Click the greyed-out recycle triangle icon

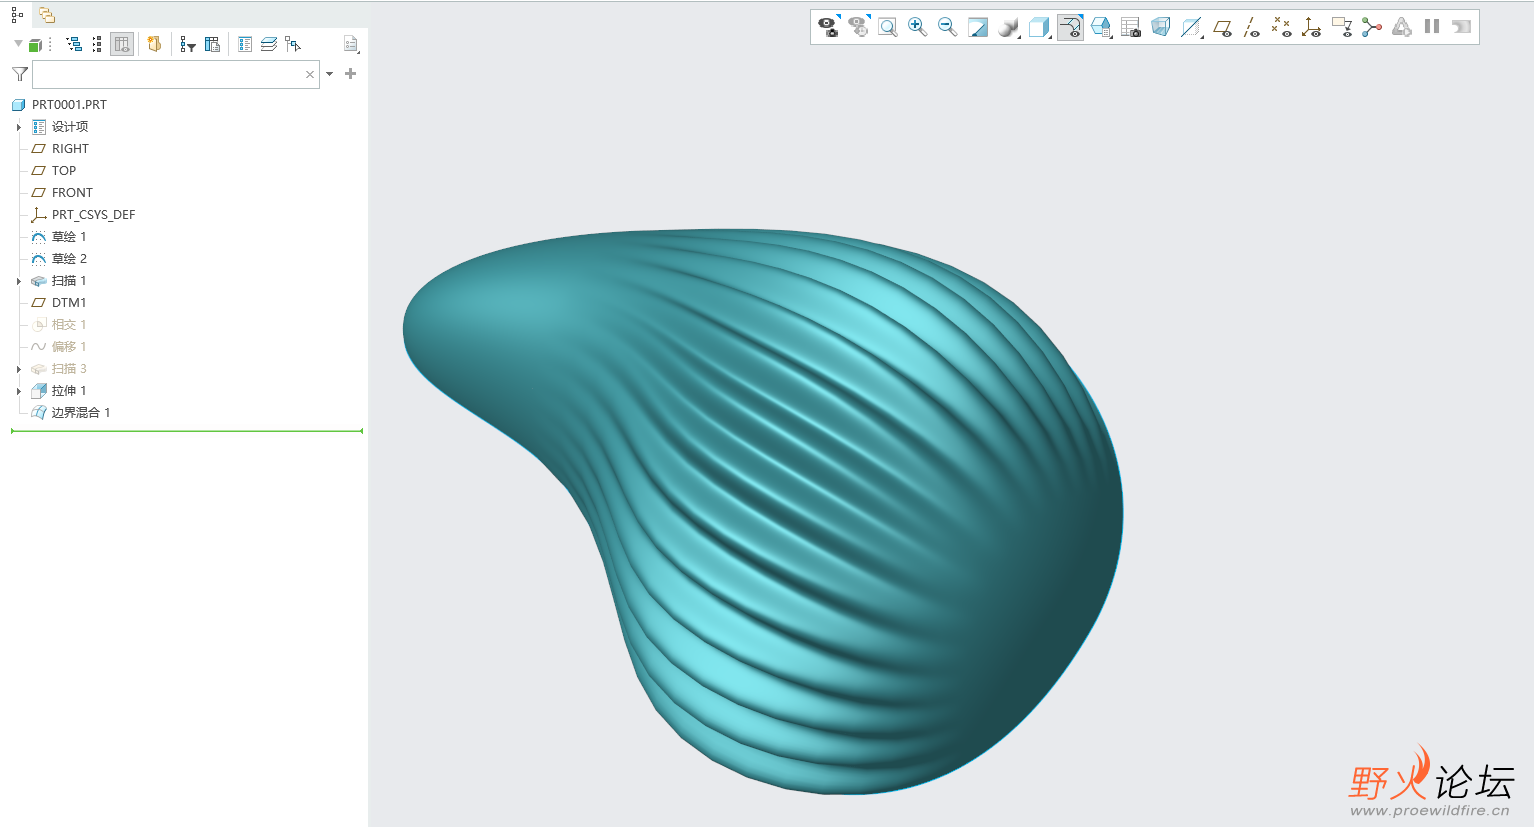point(1402,27)
